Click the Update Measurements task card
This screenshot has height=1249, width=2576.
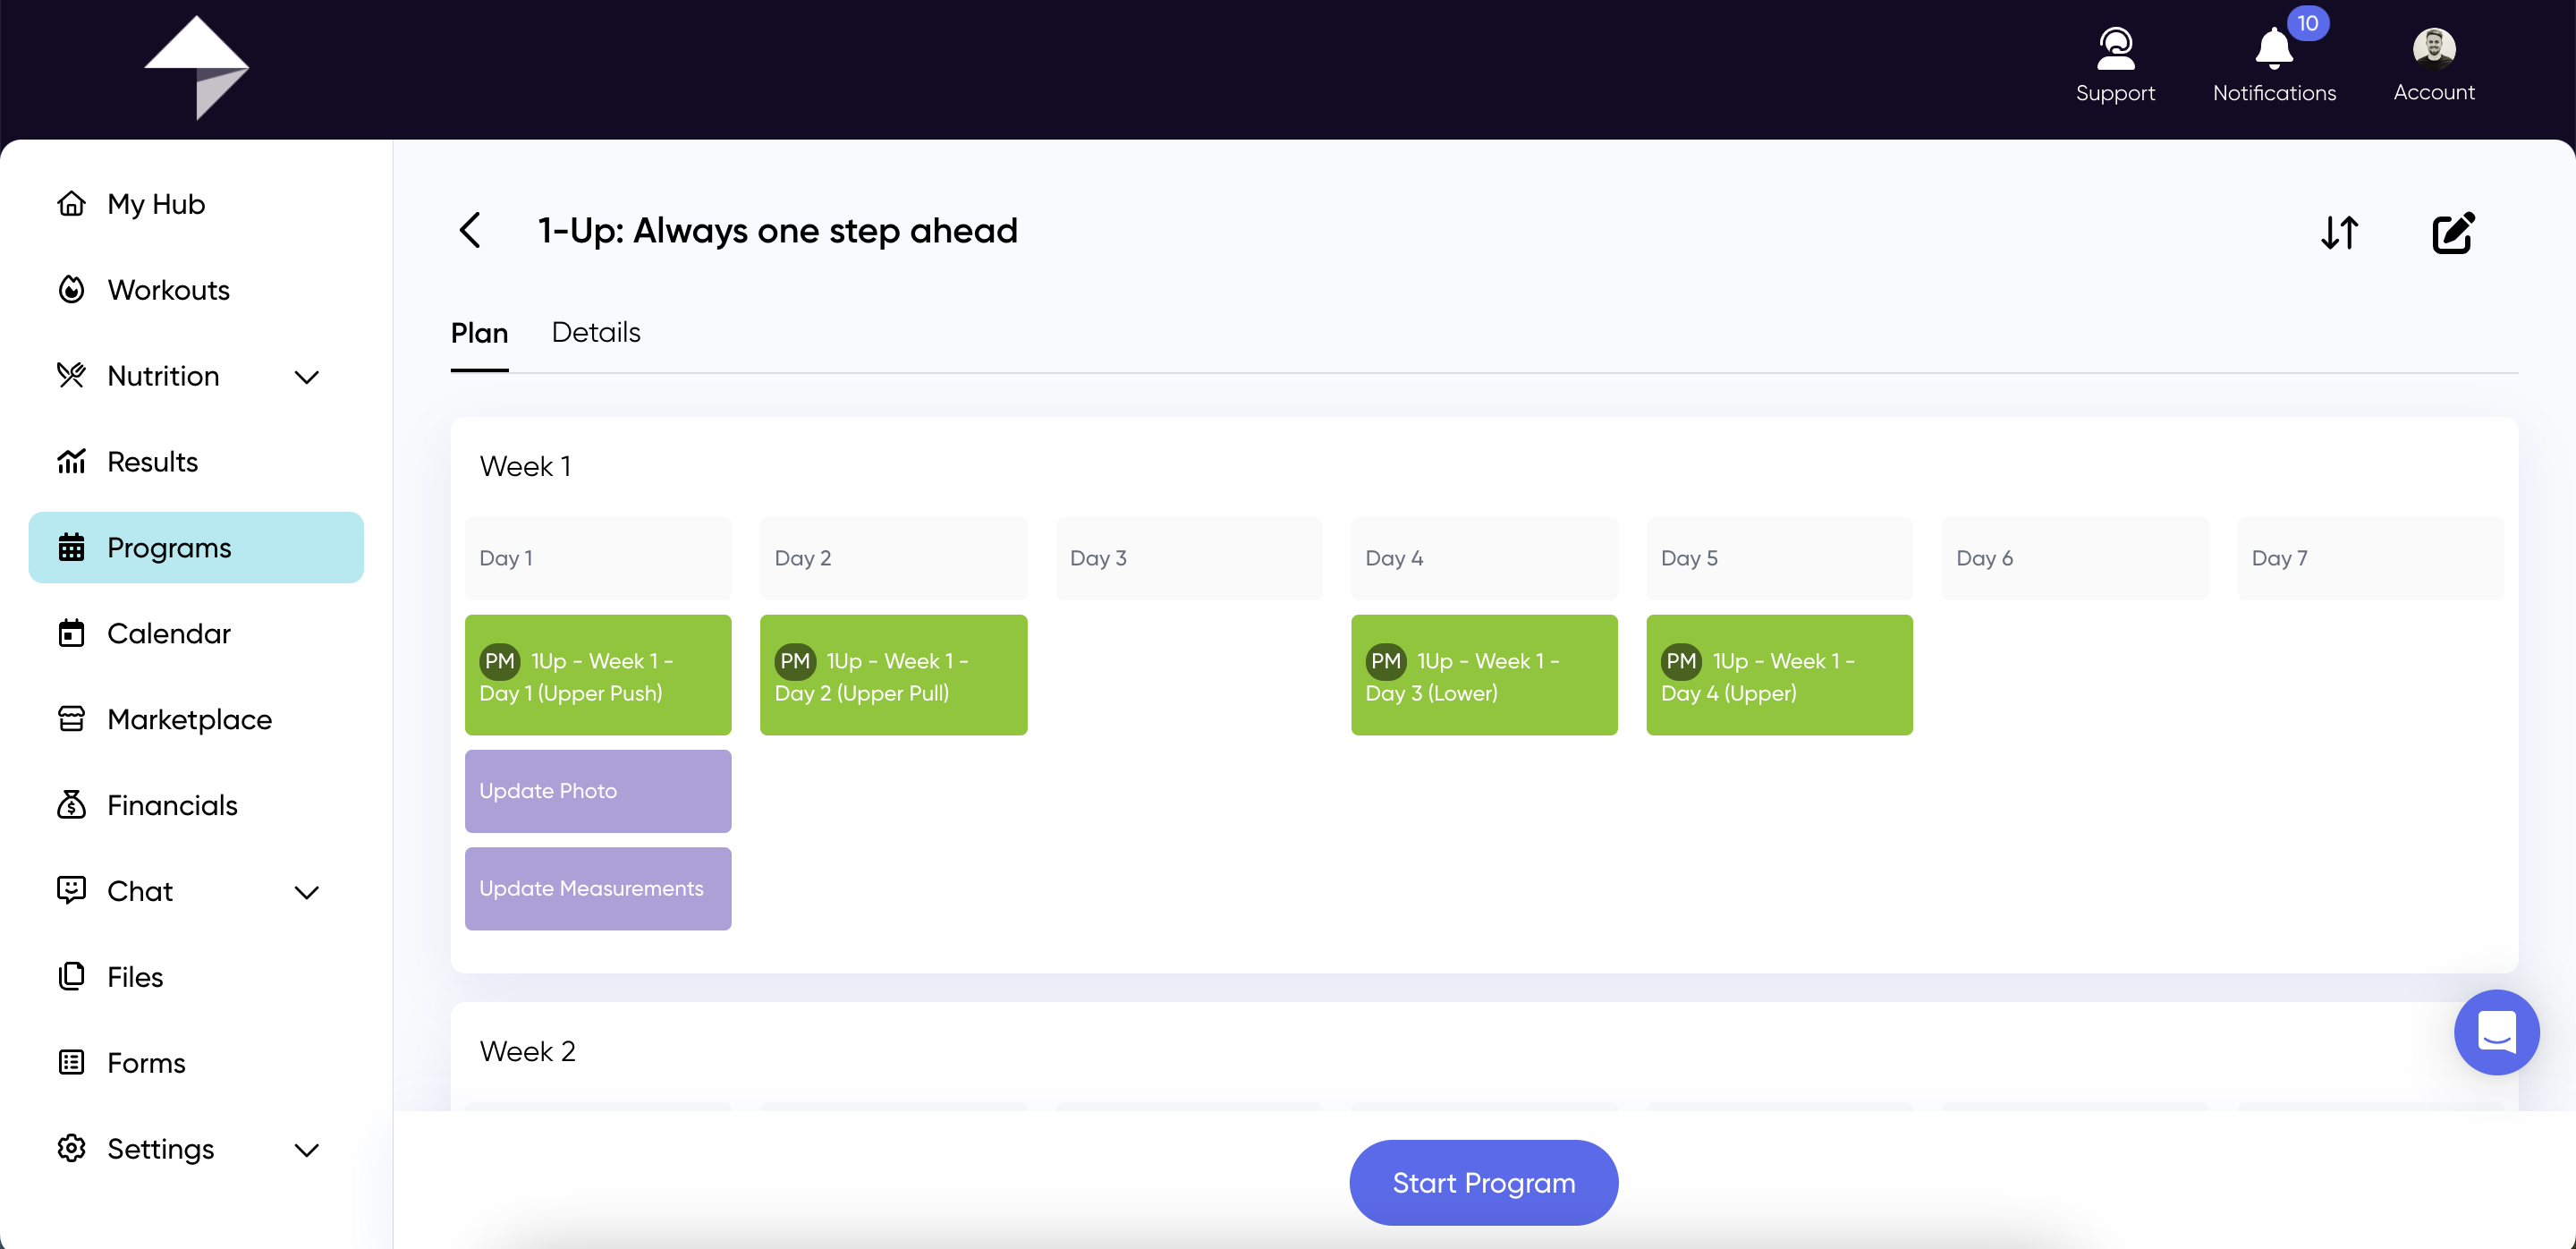598,888
